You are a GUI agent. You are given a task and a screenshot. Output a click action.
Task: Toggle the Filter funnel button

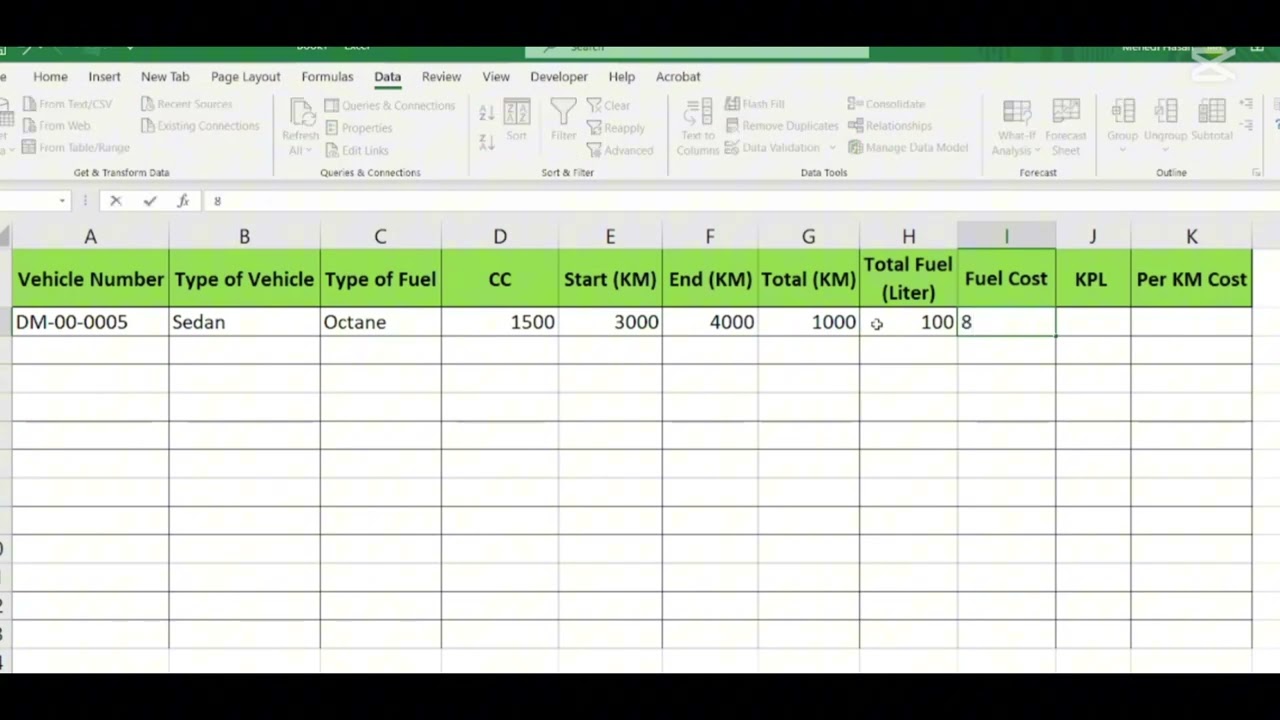pyautogui.click(x=563, y=120)
